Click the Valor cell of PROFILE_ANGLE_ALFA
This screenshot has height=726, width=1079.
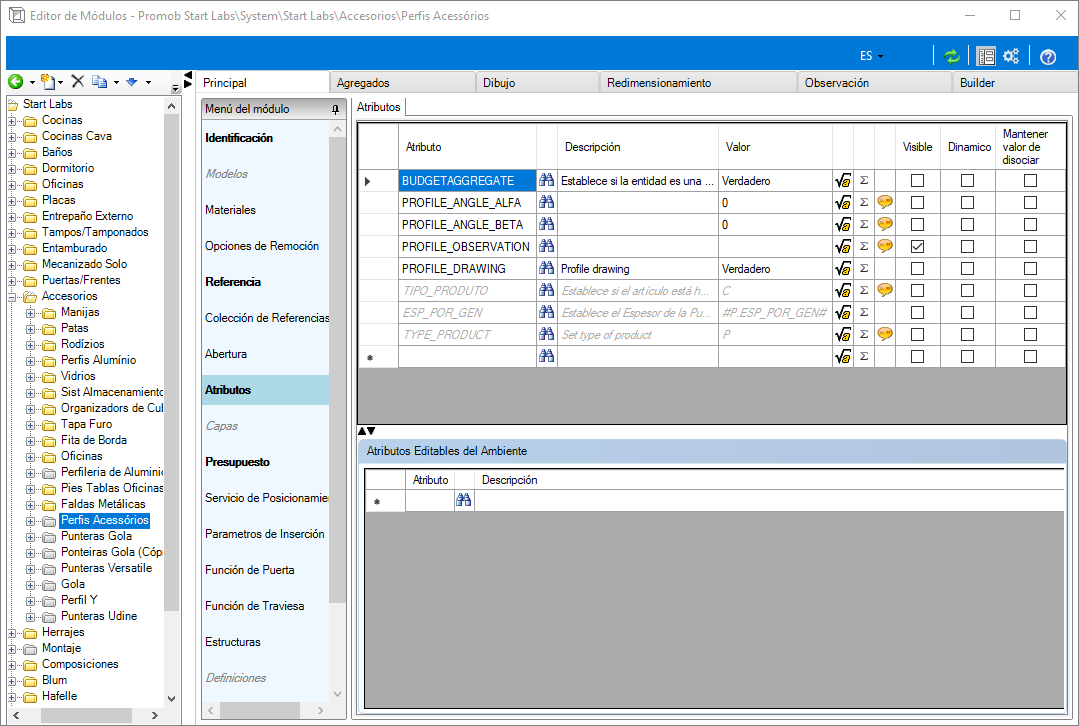point(775,202)
